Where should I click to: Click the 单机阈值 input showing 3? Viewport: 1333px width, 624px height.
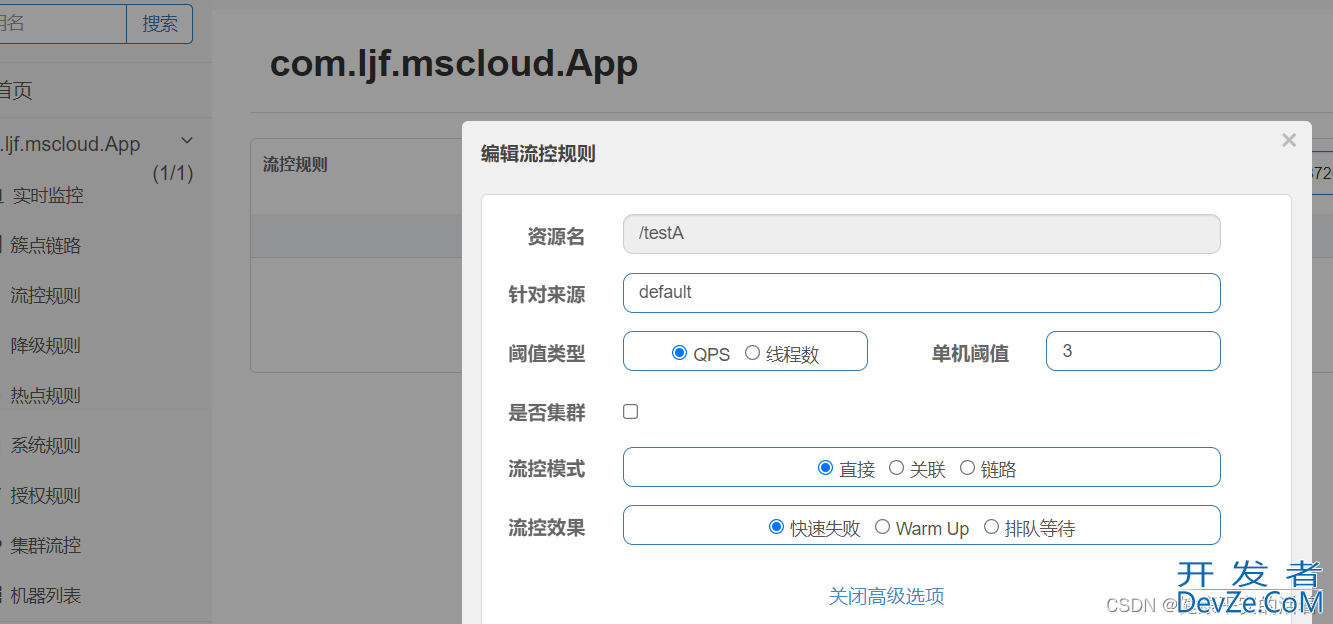[1133, 351]
